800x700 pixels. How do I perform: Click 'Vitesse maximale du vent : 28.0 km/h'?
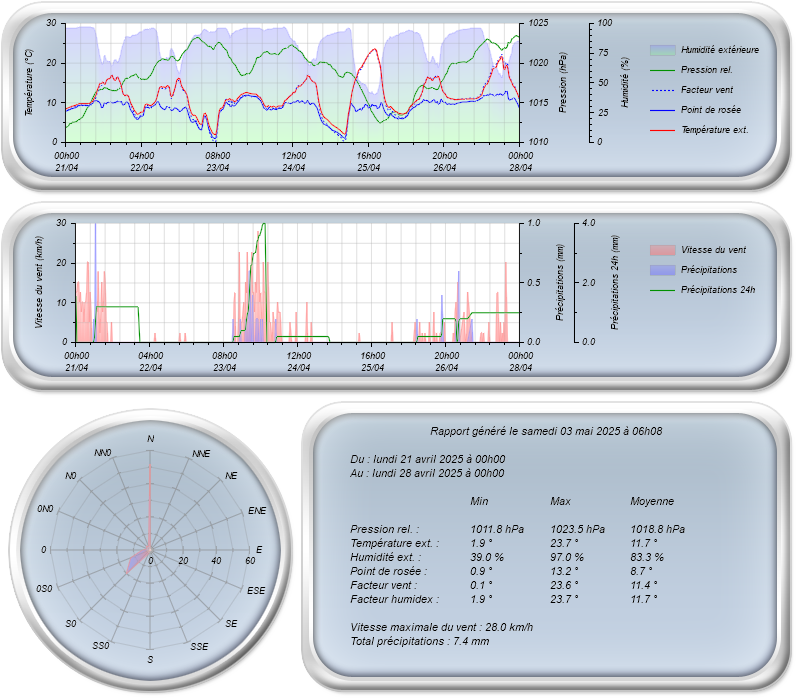click(441, 628)
